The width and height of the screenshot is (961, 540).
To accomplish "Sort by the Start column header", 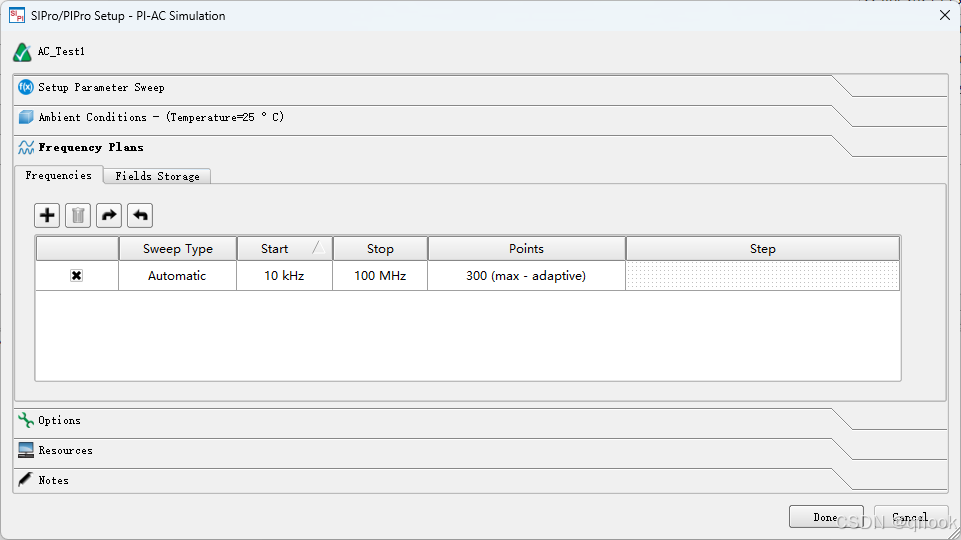I will (284, 249).
